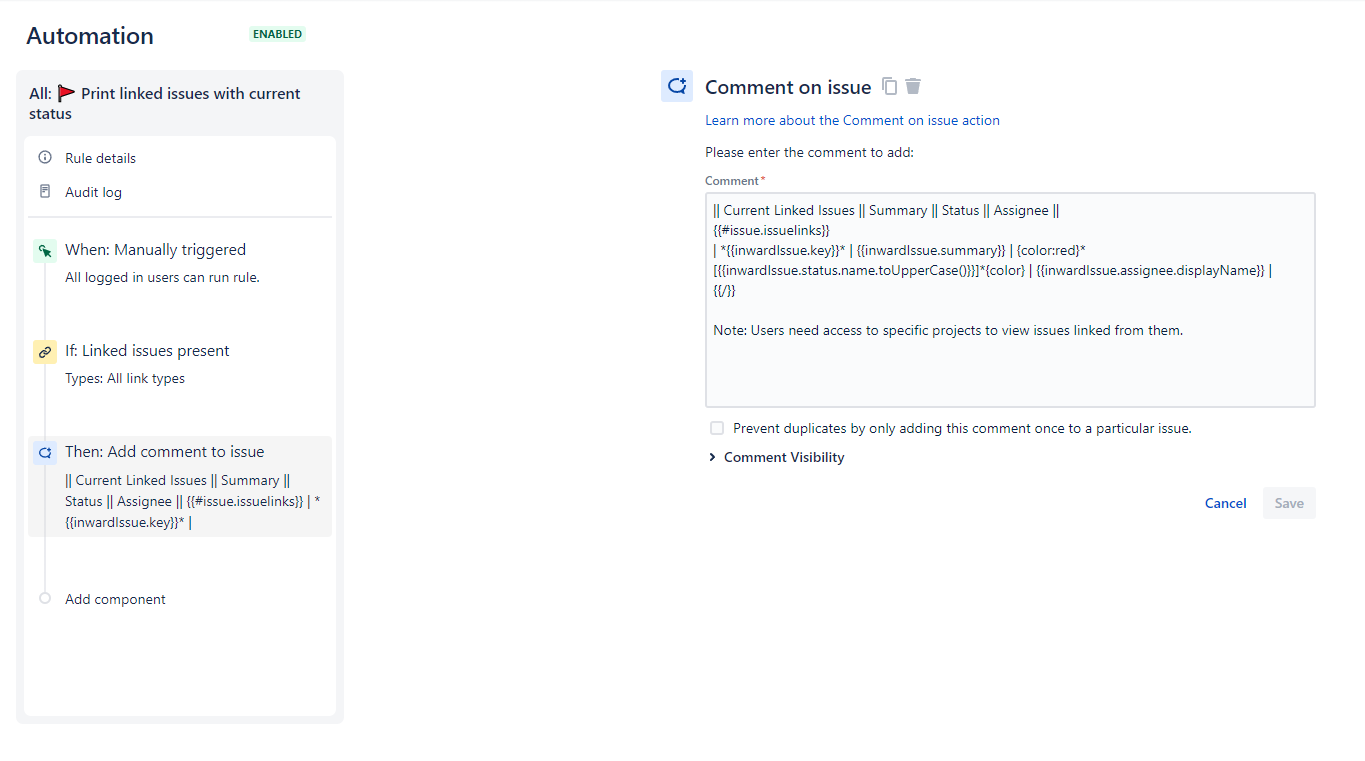Click the Comment on issue refresh icon

coord(677,86)
